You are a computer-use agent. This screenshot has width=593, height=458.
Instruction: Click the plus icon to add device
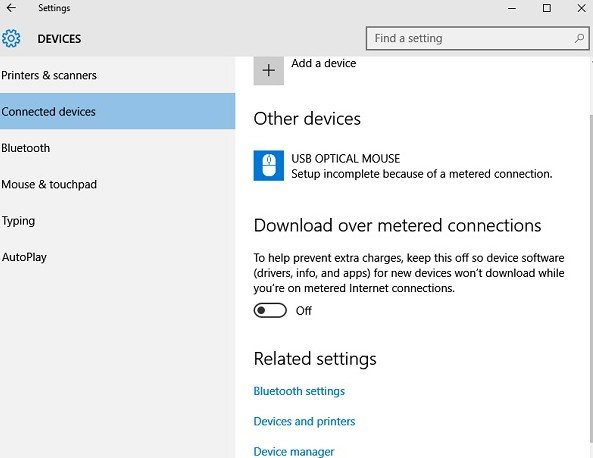tap(269, 70)
